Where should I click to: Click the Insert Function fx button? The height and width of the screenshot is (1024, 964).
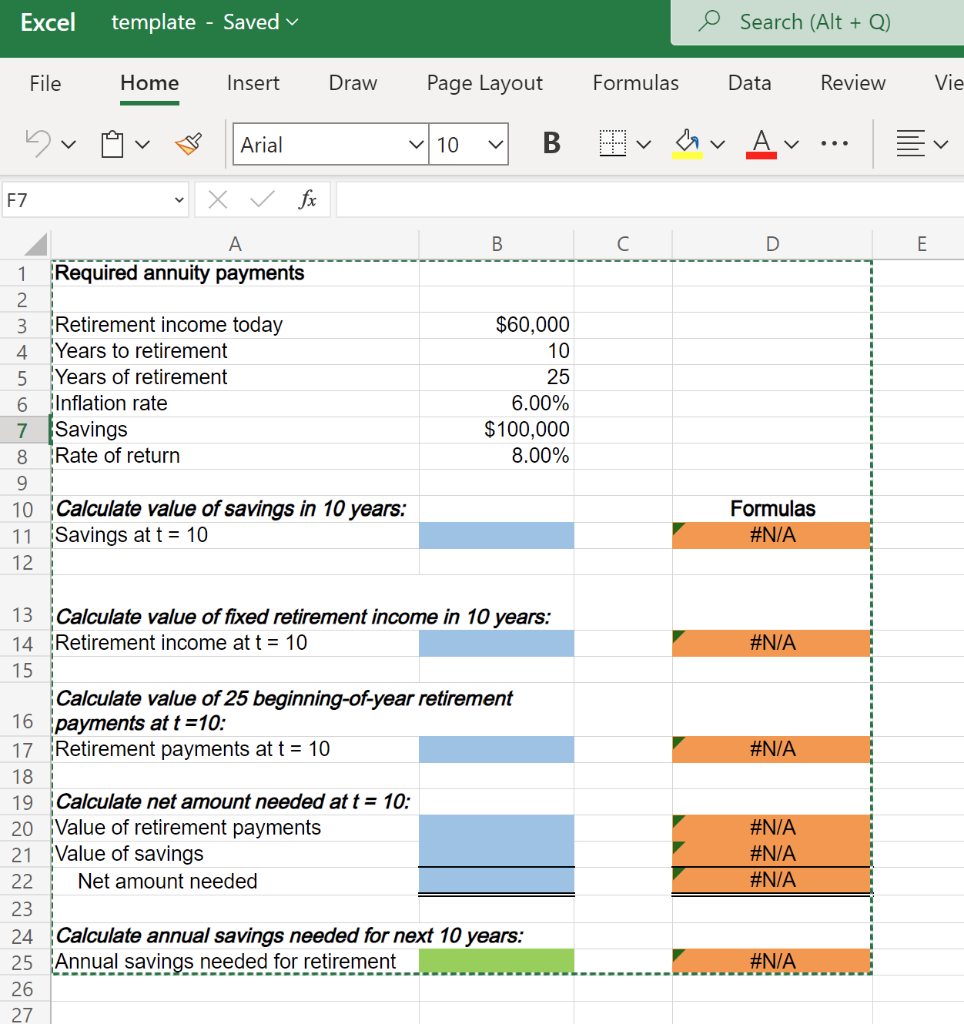click(307, 199)
